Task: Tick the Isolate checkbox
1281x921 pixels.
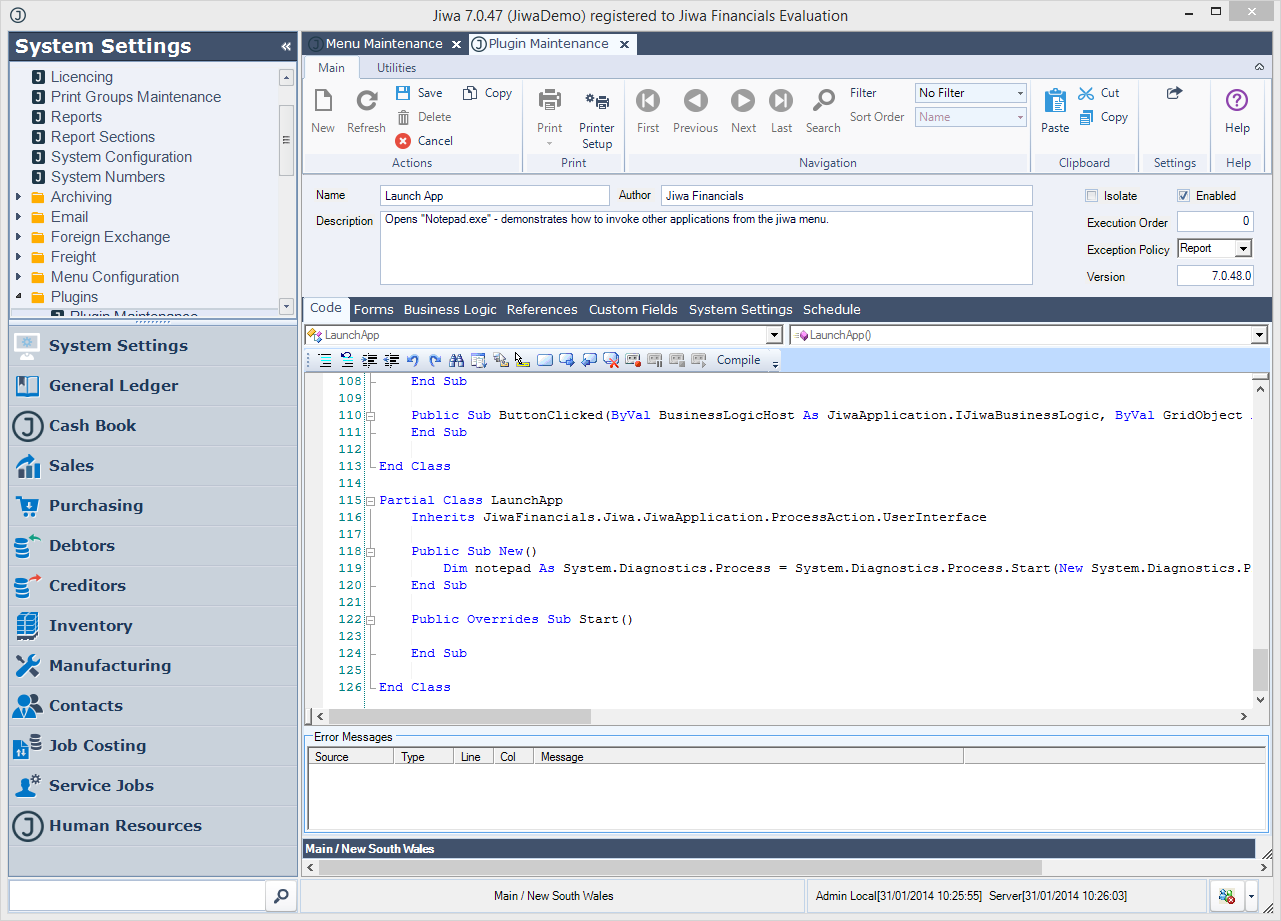Action: tap(1092, 196)
